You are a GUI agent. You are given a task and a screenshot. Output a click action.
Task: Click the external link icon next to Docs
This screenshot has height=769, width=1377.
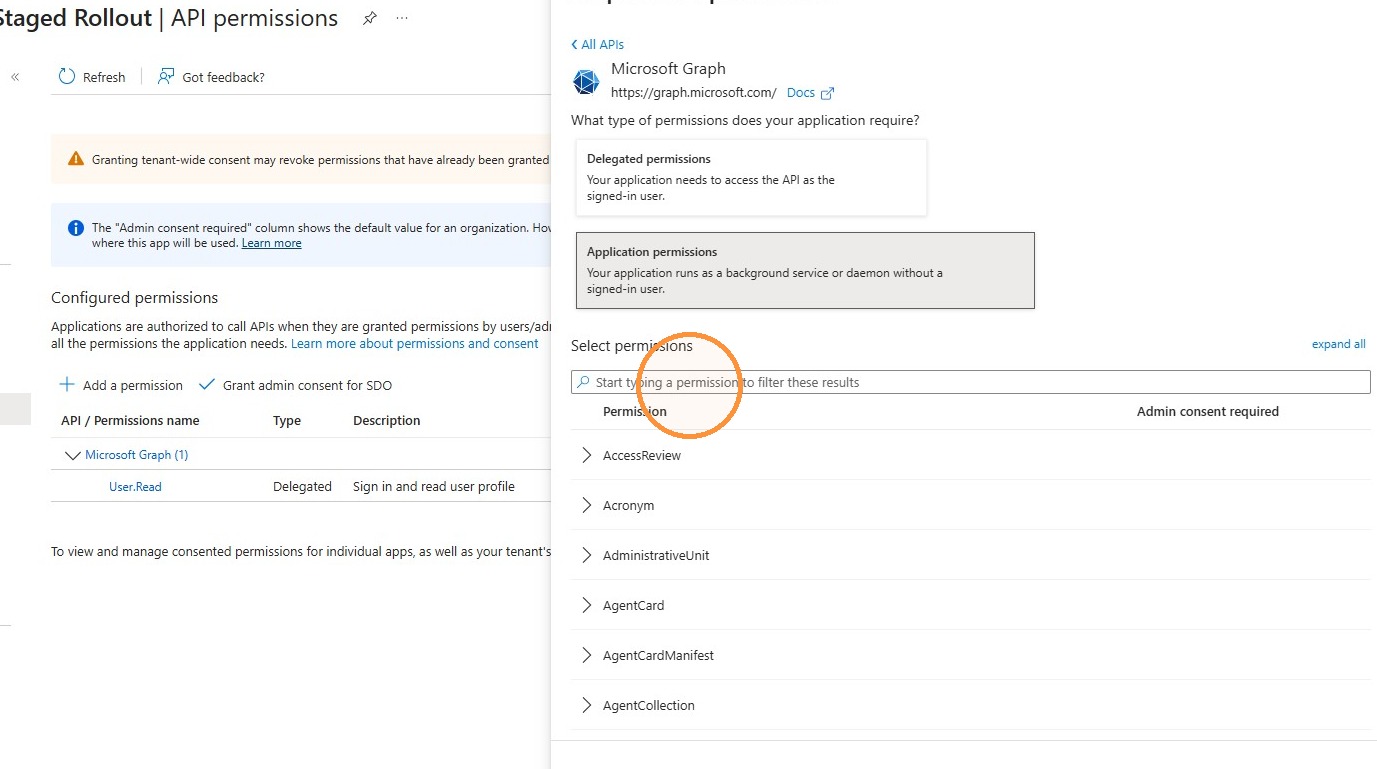click(827, 93)
